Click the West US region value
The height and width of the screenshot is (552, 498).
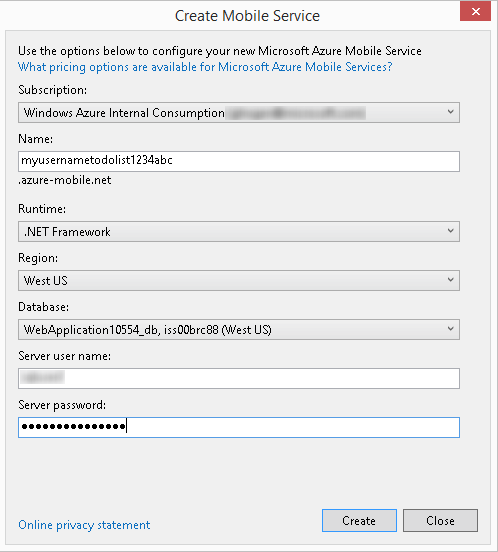(x=45, y=281)
